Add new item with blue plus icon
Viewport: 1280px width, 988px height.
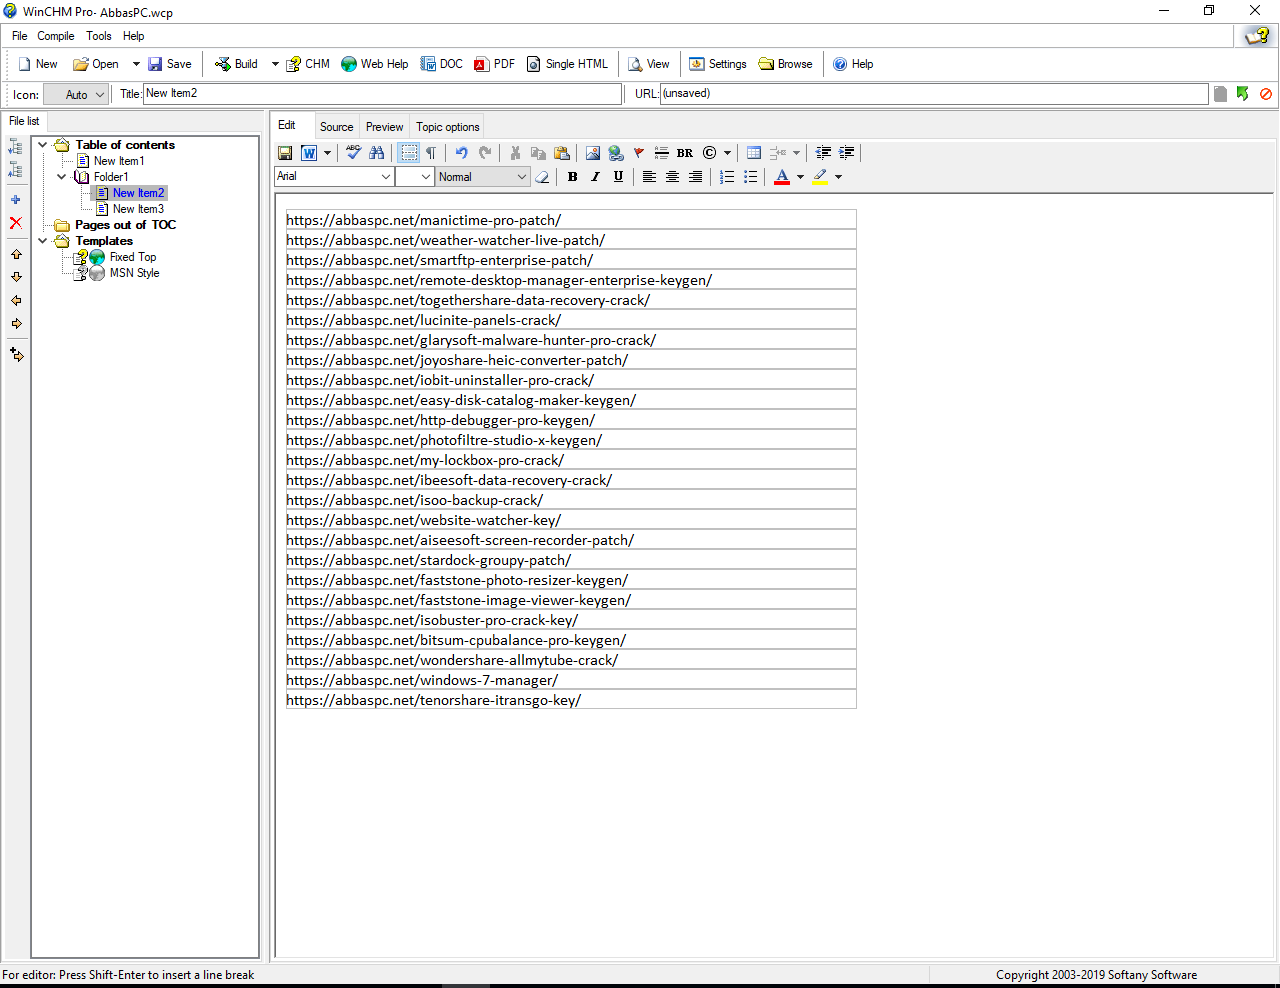click(16, 200)
